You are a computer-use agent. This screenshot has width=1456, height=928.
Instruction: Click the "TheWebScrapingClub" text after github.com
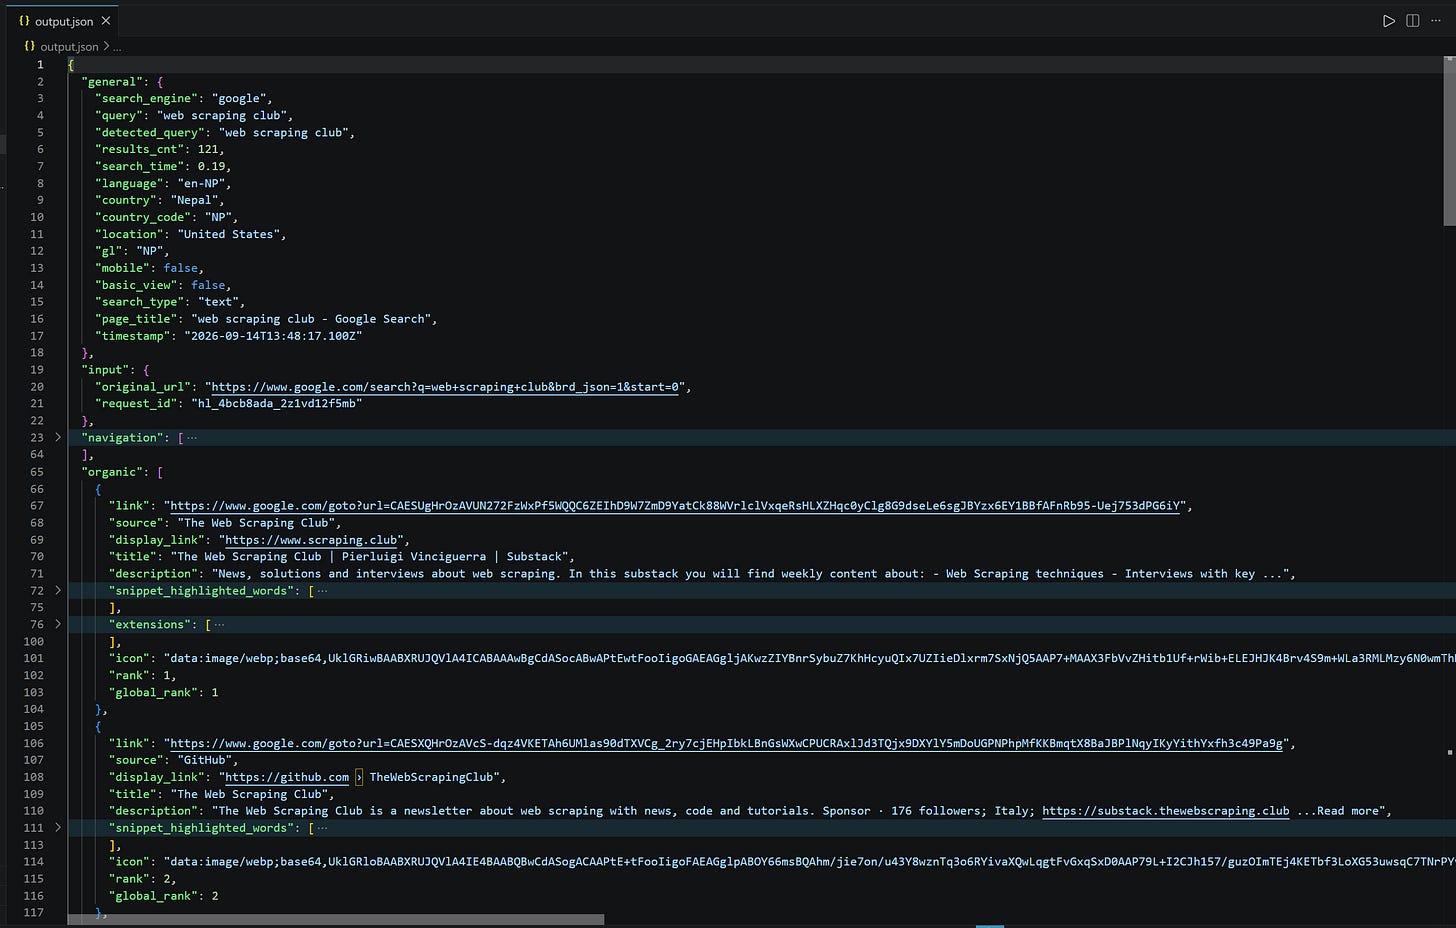click(432, 777)
